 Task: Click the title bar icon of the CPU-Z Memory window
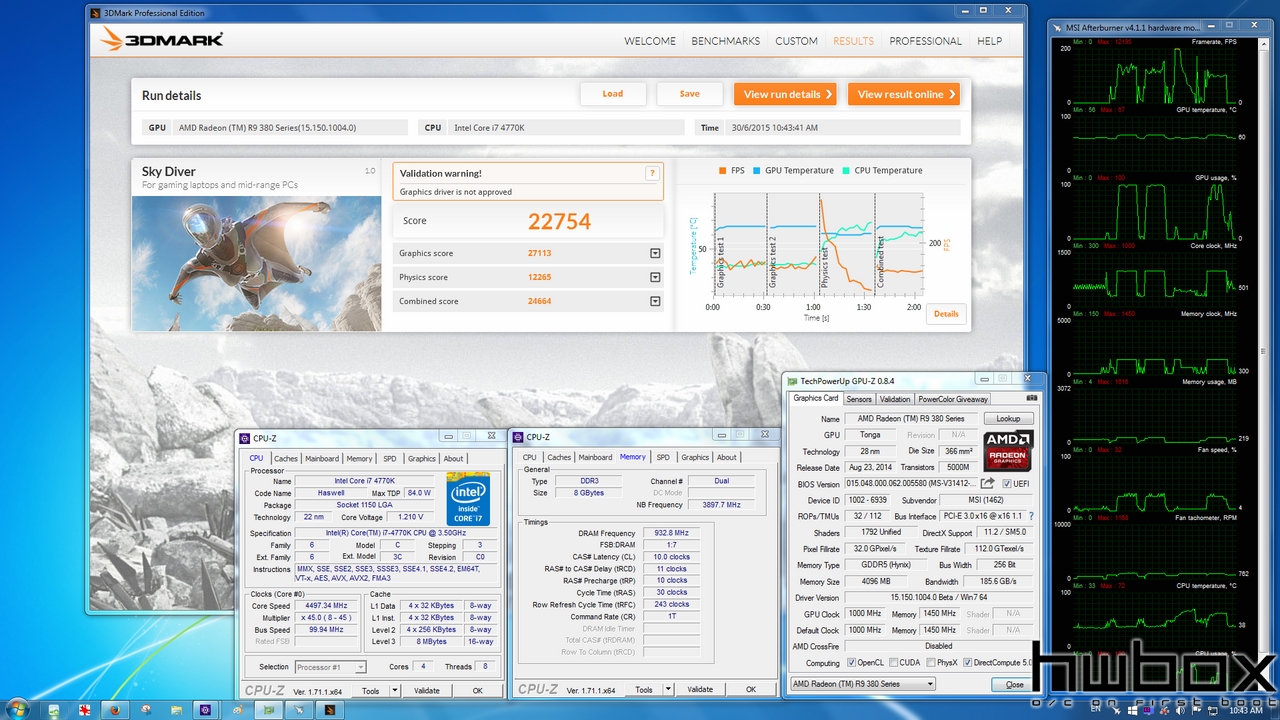tap(517, 437)
